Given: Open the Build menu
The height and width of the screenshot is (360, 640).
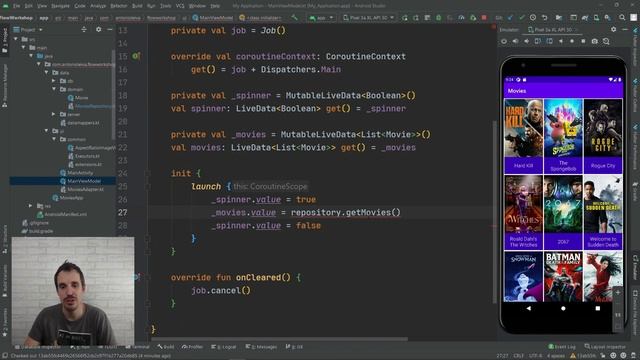Looking at the screenshot, I should click(x=137, y=6).
